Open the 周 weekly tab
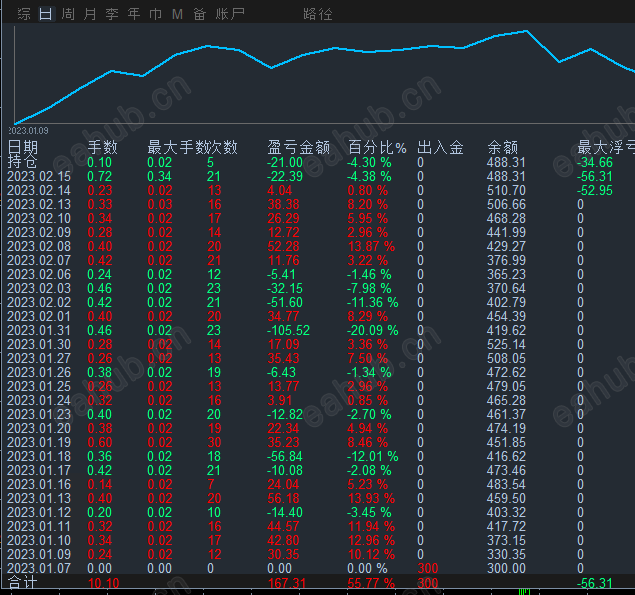The width and height of the screenshot is (635, 595). pos(67,14)
